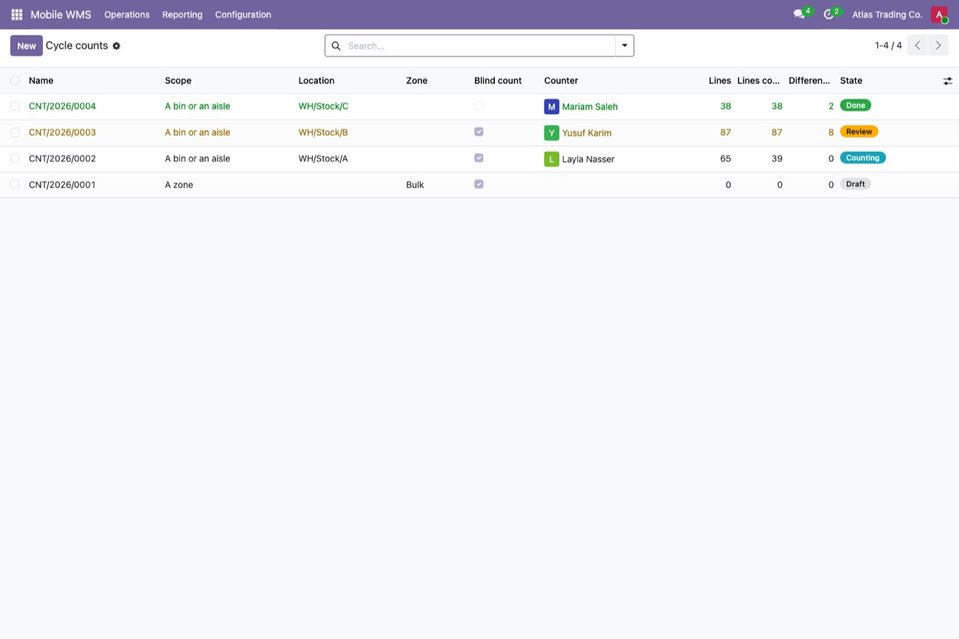The image size is (959, 639).
Task: Click Yusuf Karim's avatar icon
Action: [x=551, y=133]
